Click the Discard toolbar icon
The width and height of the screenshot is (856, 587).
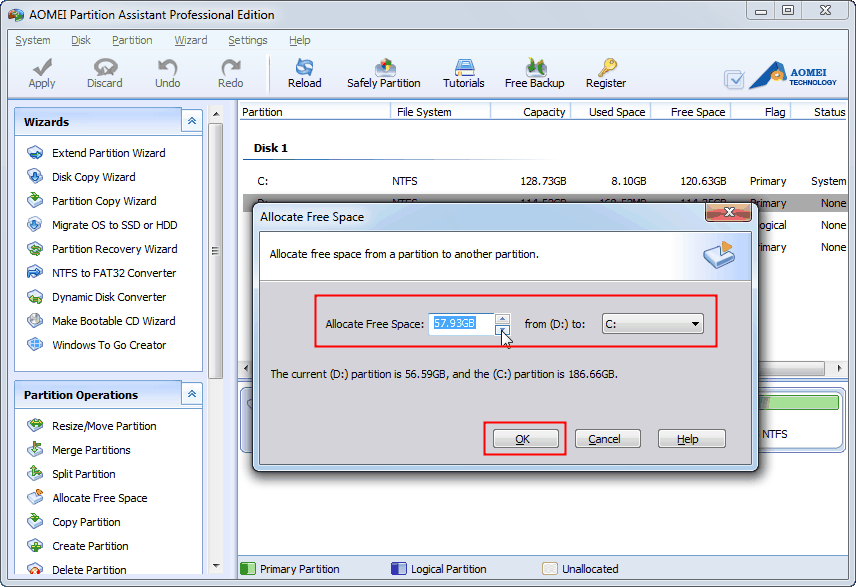click(x=105, y=68)
